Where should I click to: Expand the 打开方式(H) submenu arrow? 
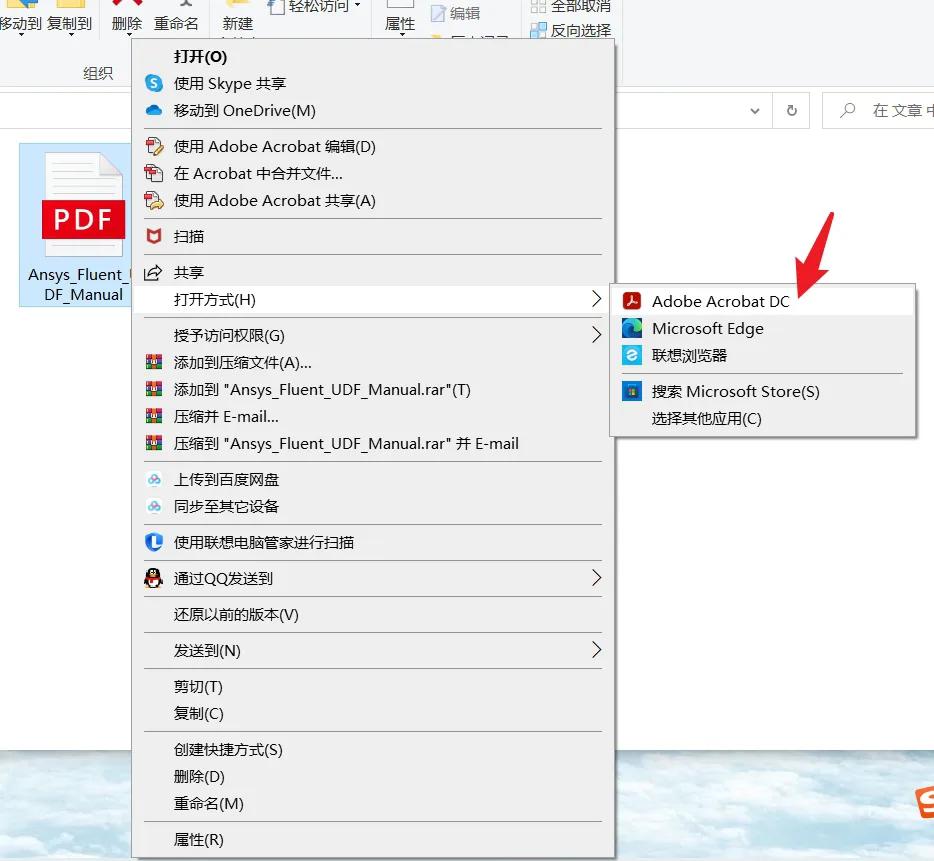pos(596,299)
